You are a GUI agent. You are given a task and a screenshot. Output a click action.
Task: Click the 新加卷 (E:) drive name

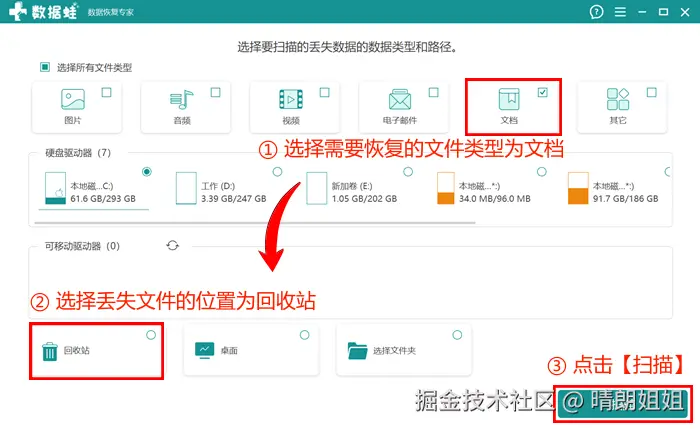pos(352,186)
